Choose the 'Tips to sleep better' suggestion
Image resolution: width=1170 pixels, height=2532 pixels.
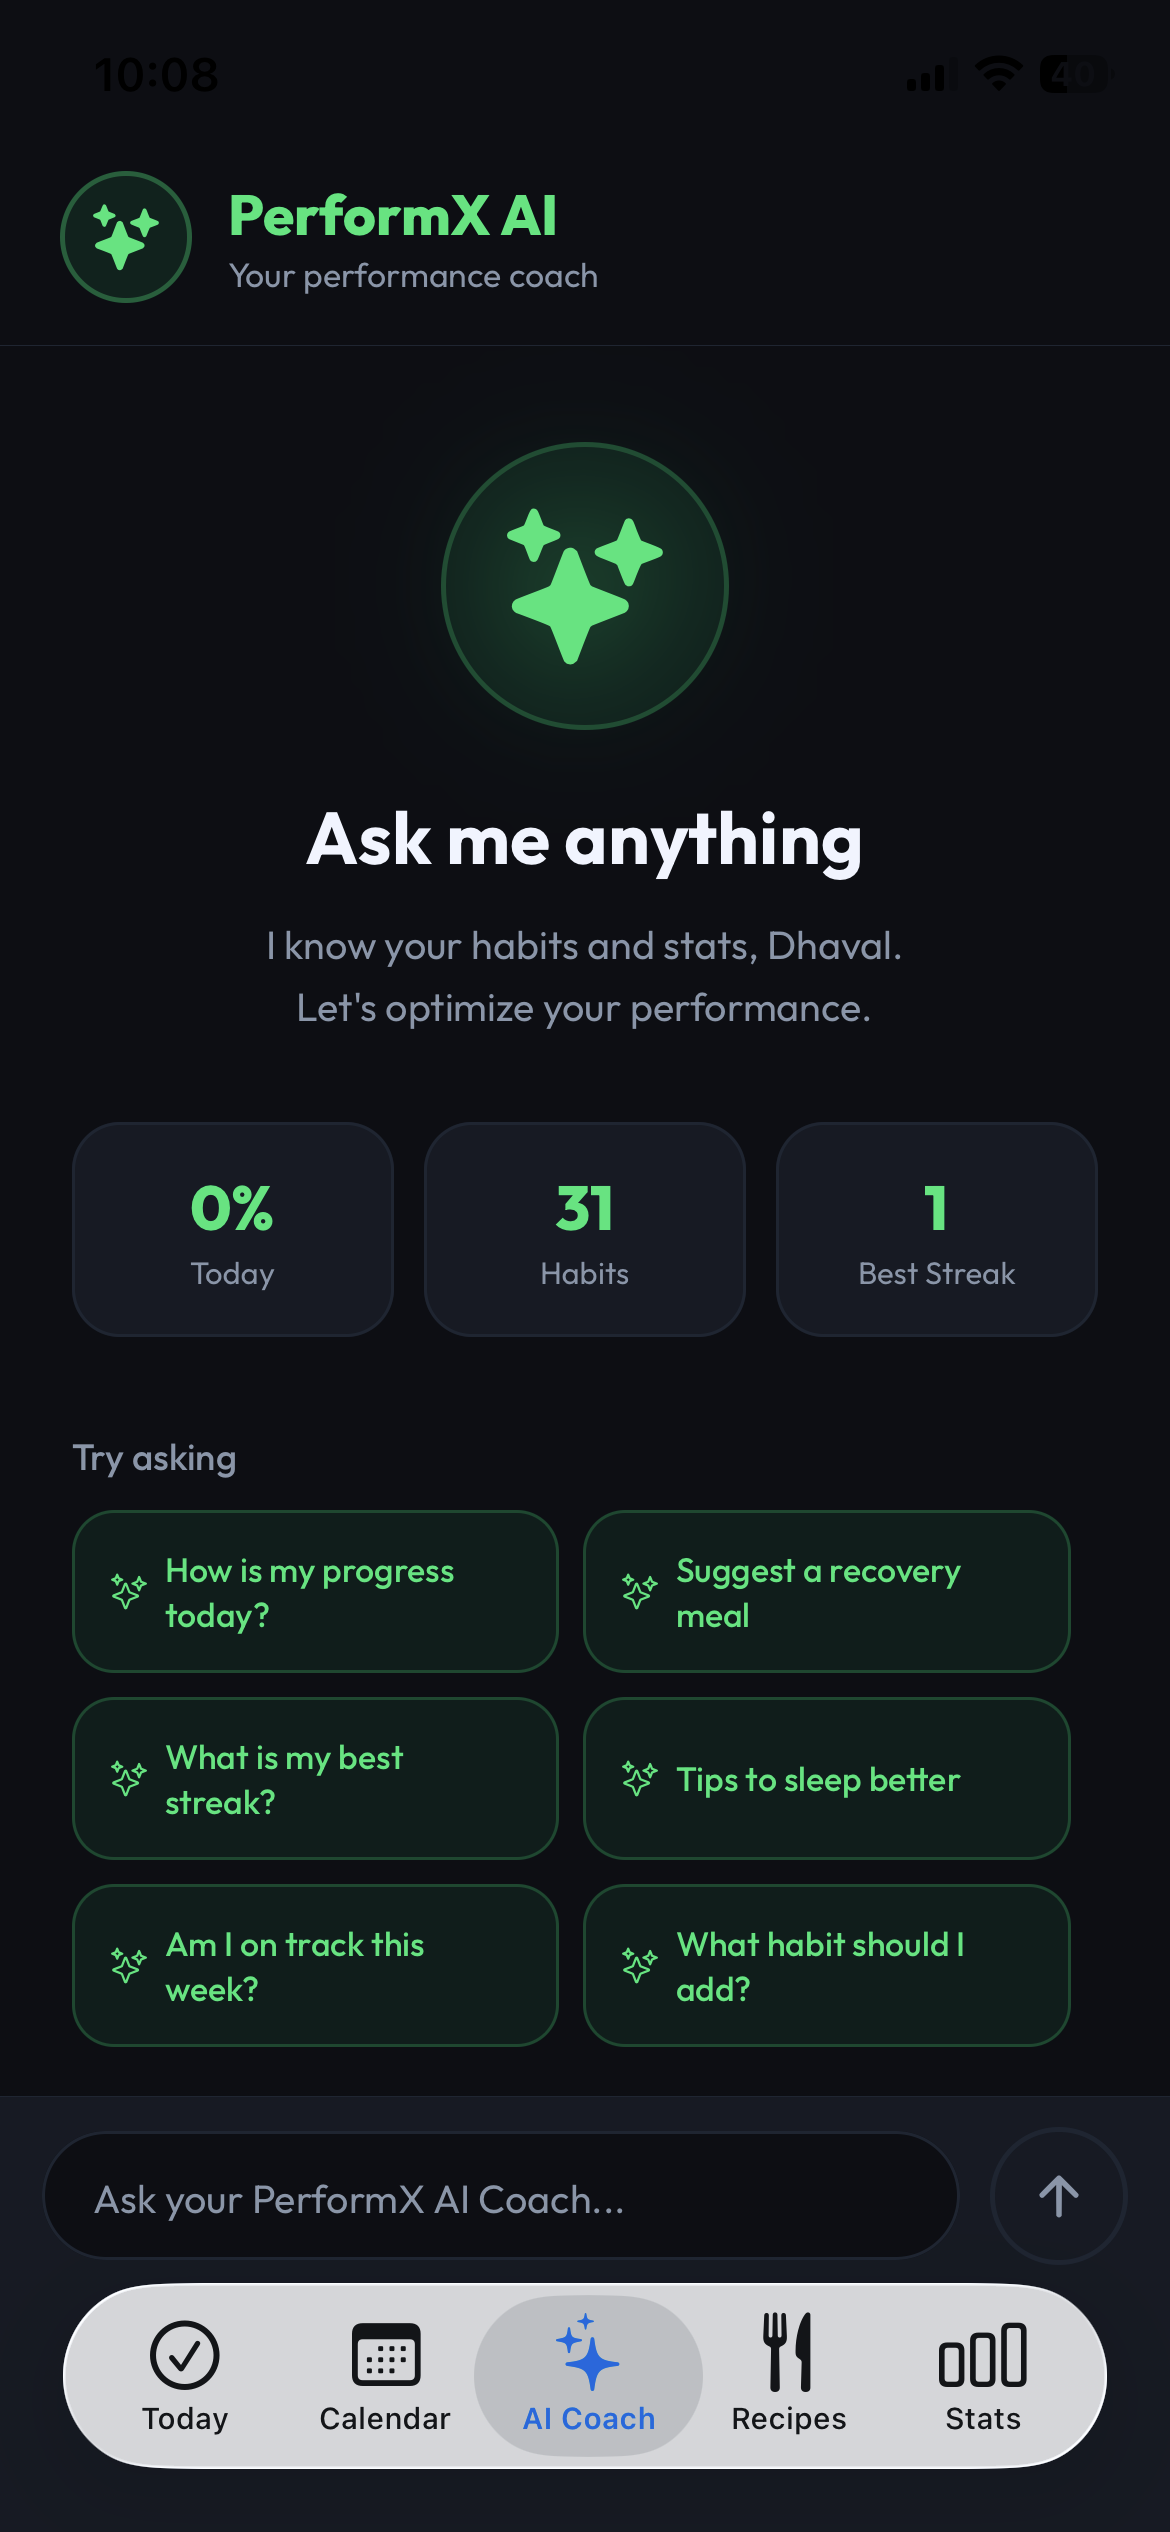[x=827, y=1779]
